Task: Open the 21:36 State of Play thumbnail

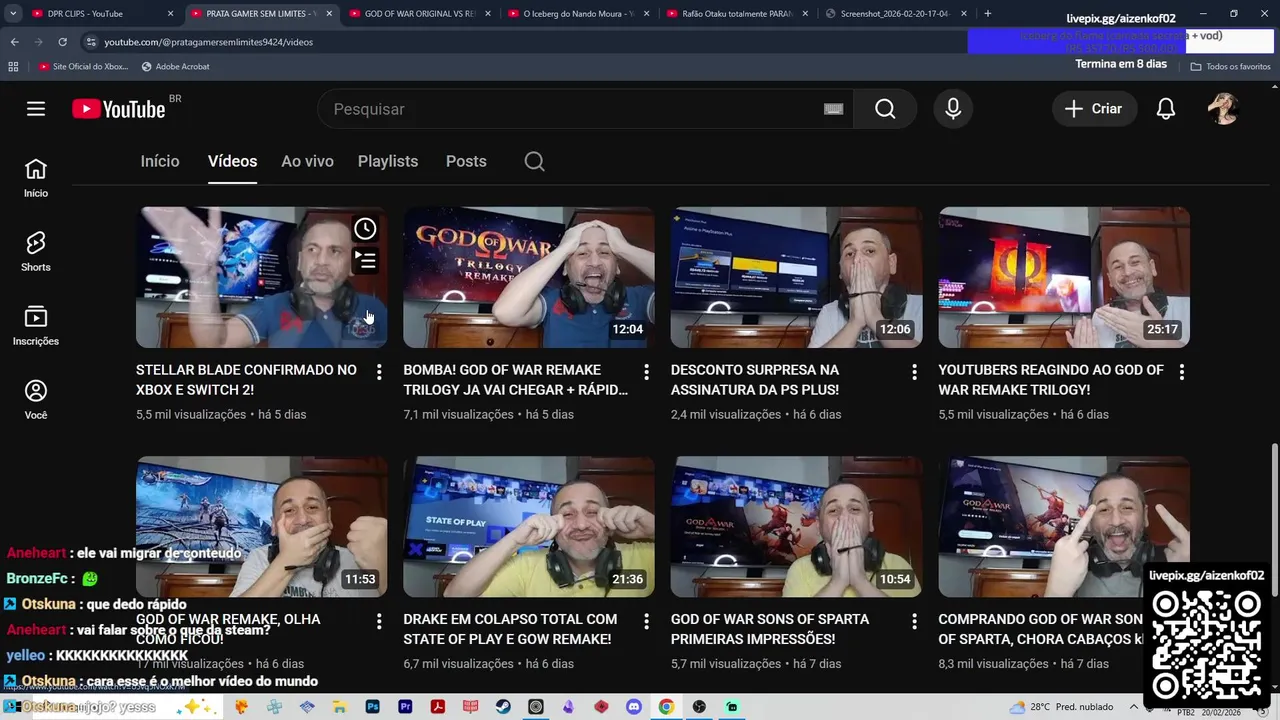Action: pyautogui.click(x=529, y=527)
